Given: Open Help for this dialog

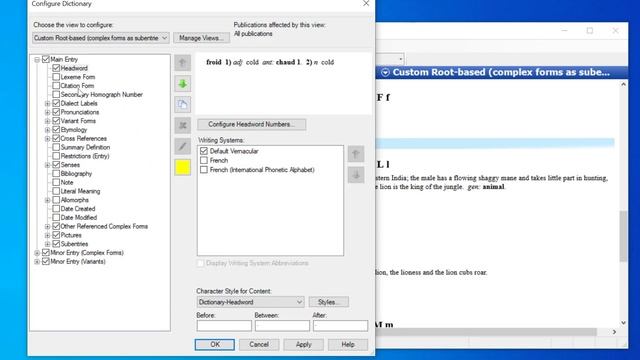Looking at the screenshot, I should click(348, 344).
